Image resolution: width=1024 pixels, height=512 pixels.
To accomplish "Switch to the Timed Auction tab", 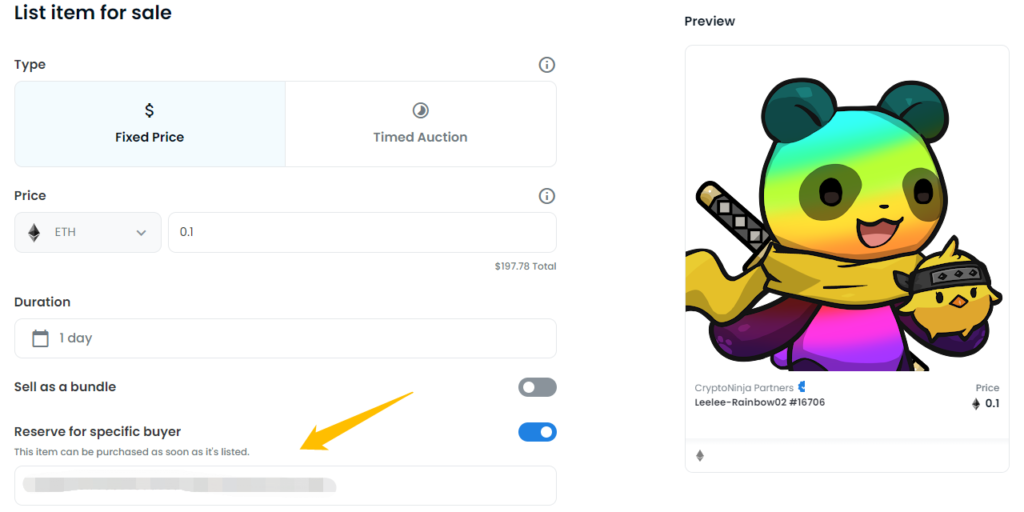I will pyautogui.click(x=421, y=124).
